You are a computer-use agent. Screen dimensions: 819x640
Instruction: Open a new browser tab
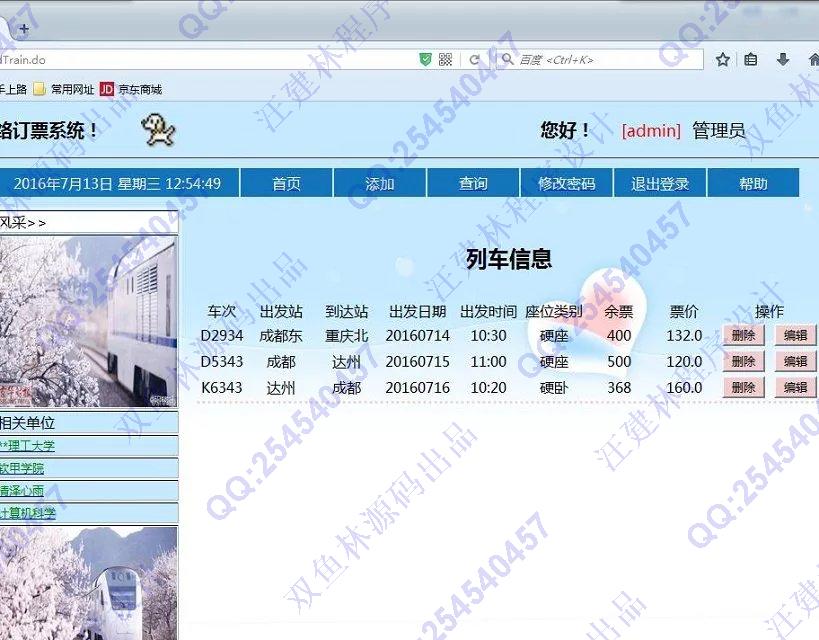click(24, 29)
